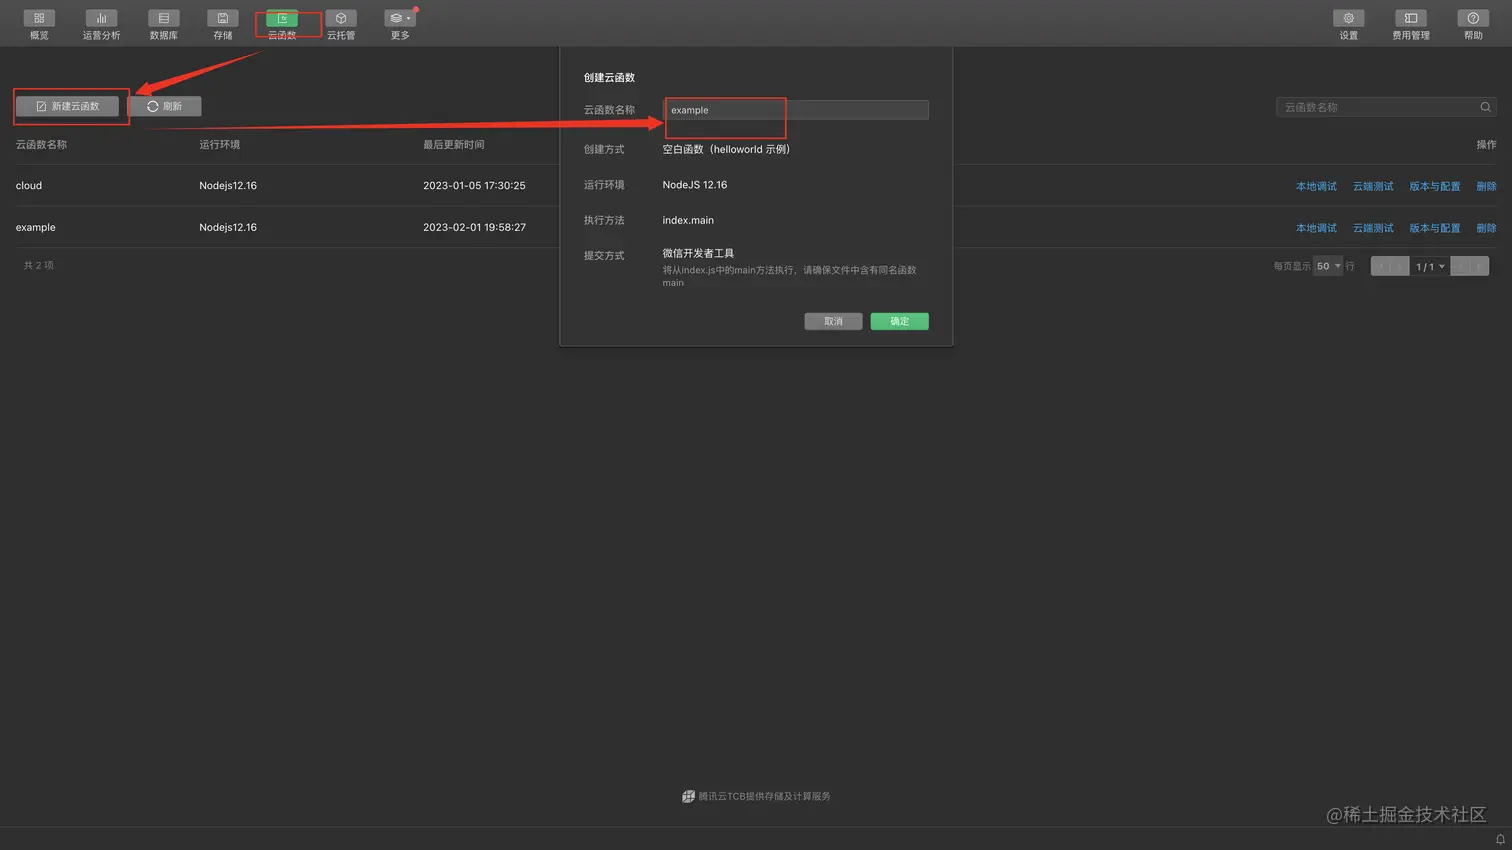The image size is (1512, 850).
Task: Click the 云函数名称 input in the dialog
Action: point(796,110)
